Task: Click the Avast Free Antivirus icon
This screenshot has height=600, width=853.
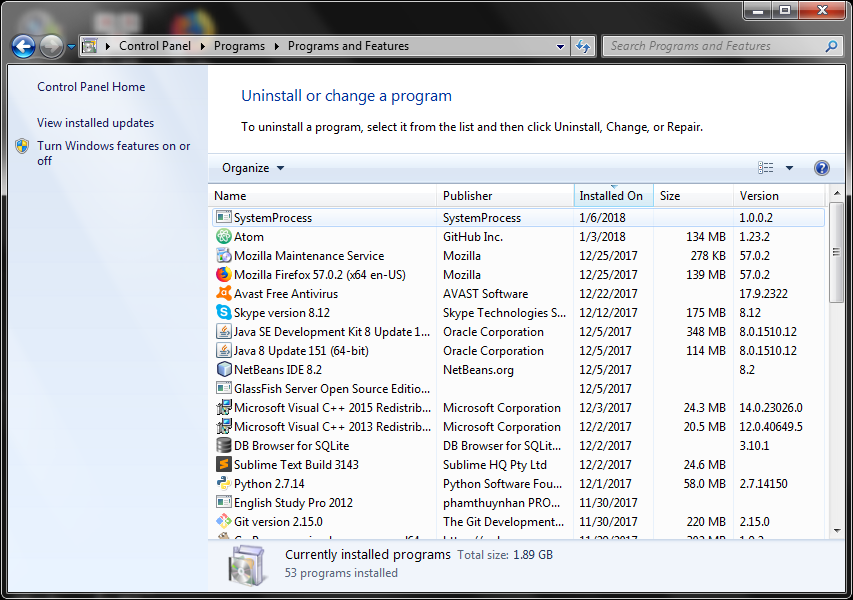Action: pyautogui.click(x=224, y=294)
